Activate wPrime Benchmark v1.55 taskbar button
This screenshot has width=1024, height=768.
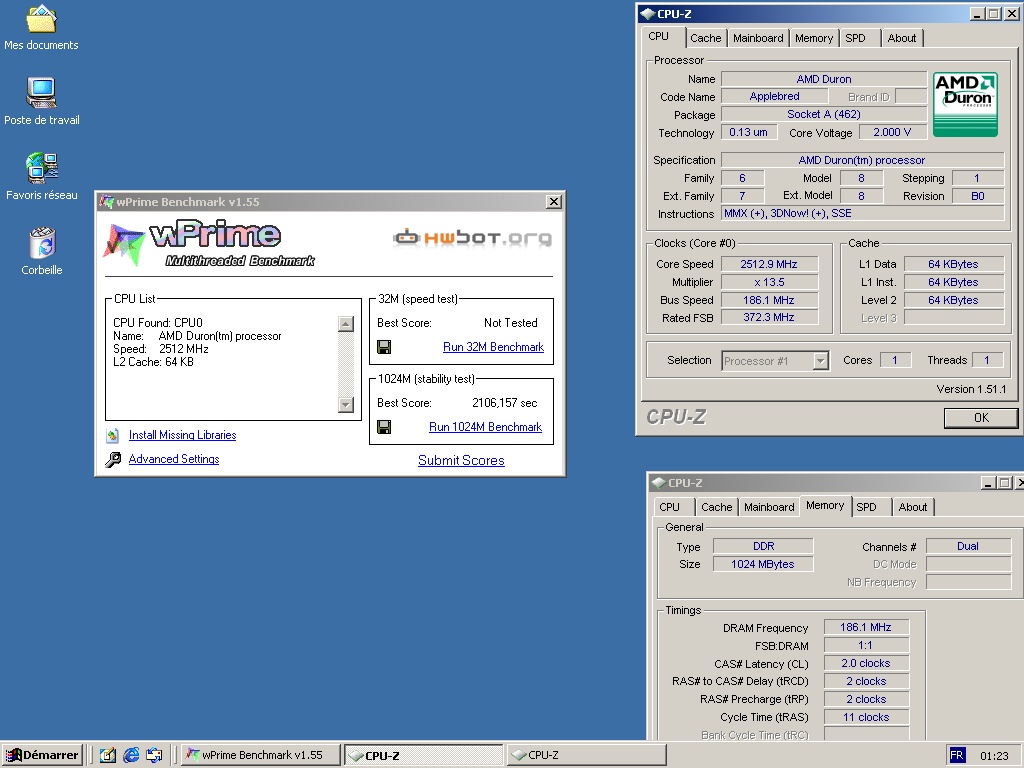(x=260, y=755)
